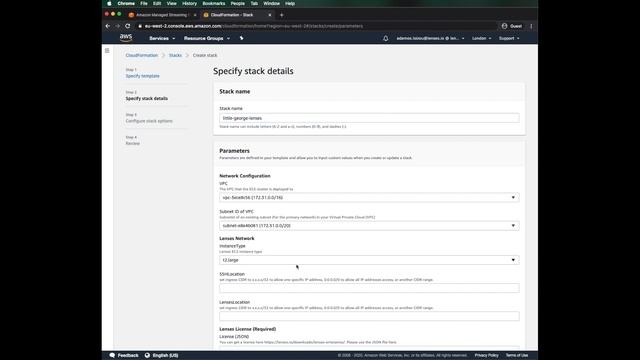The width and height of the screenshot is (640, 360).
Task: Open the Help menu
Action: coord(290,3)
